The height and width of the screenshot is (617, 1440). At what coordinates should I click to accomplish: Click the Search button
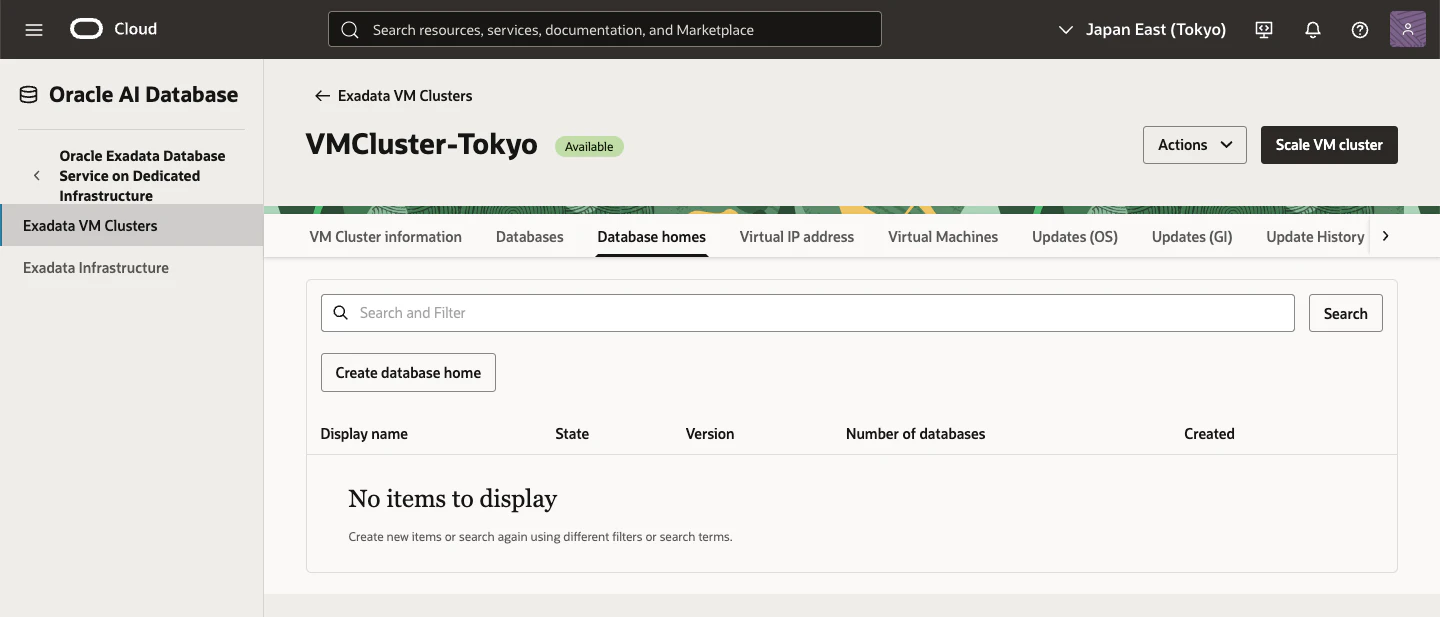tap(1345, 313)
